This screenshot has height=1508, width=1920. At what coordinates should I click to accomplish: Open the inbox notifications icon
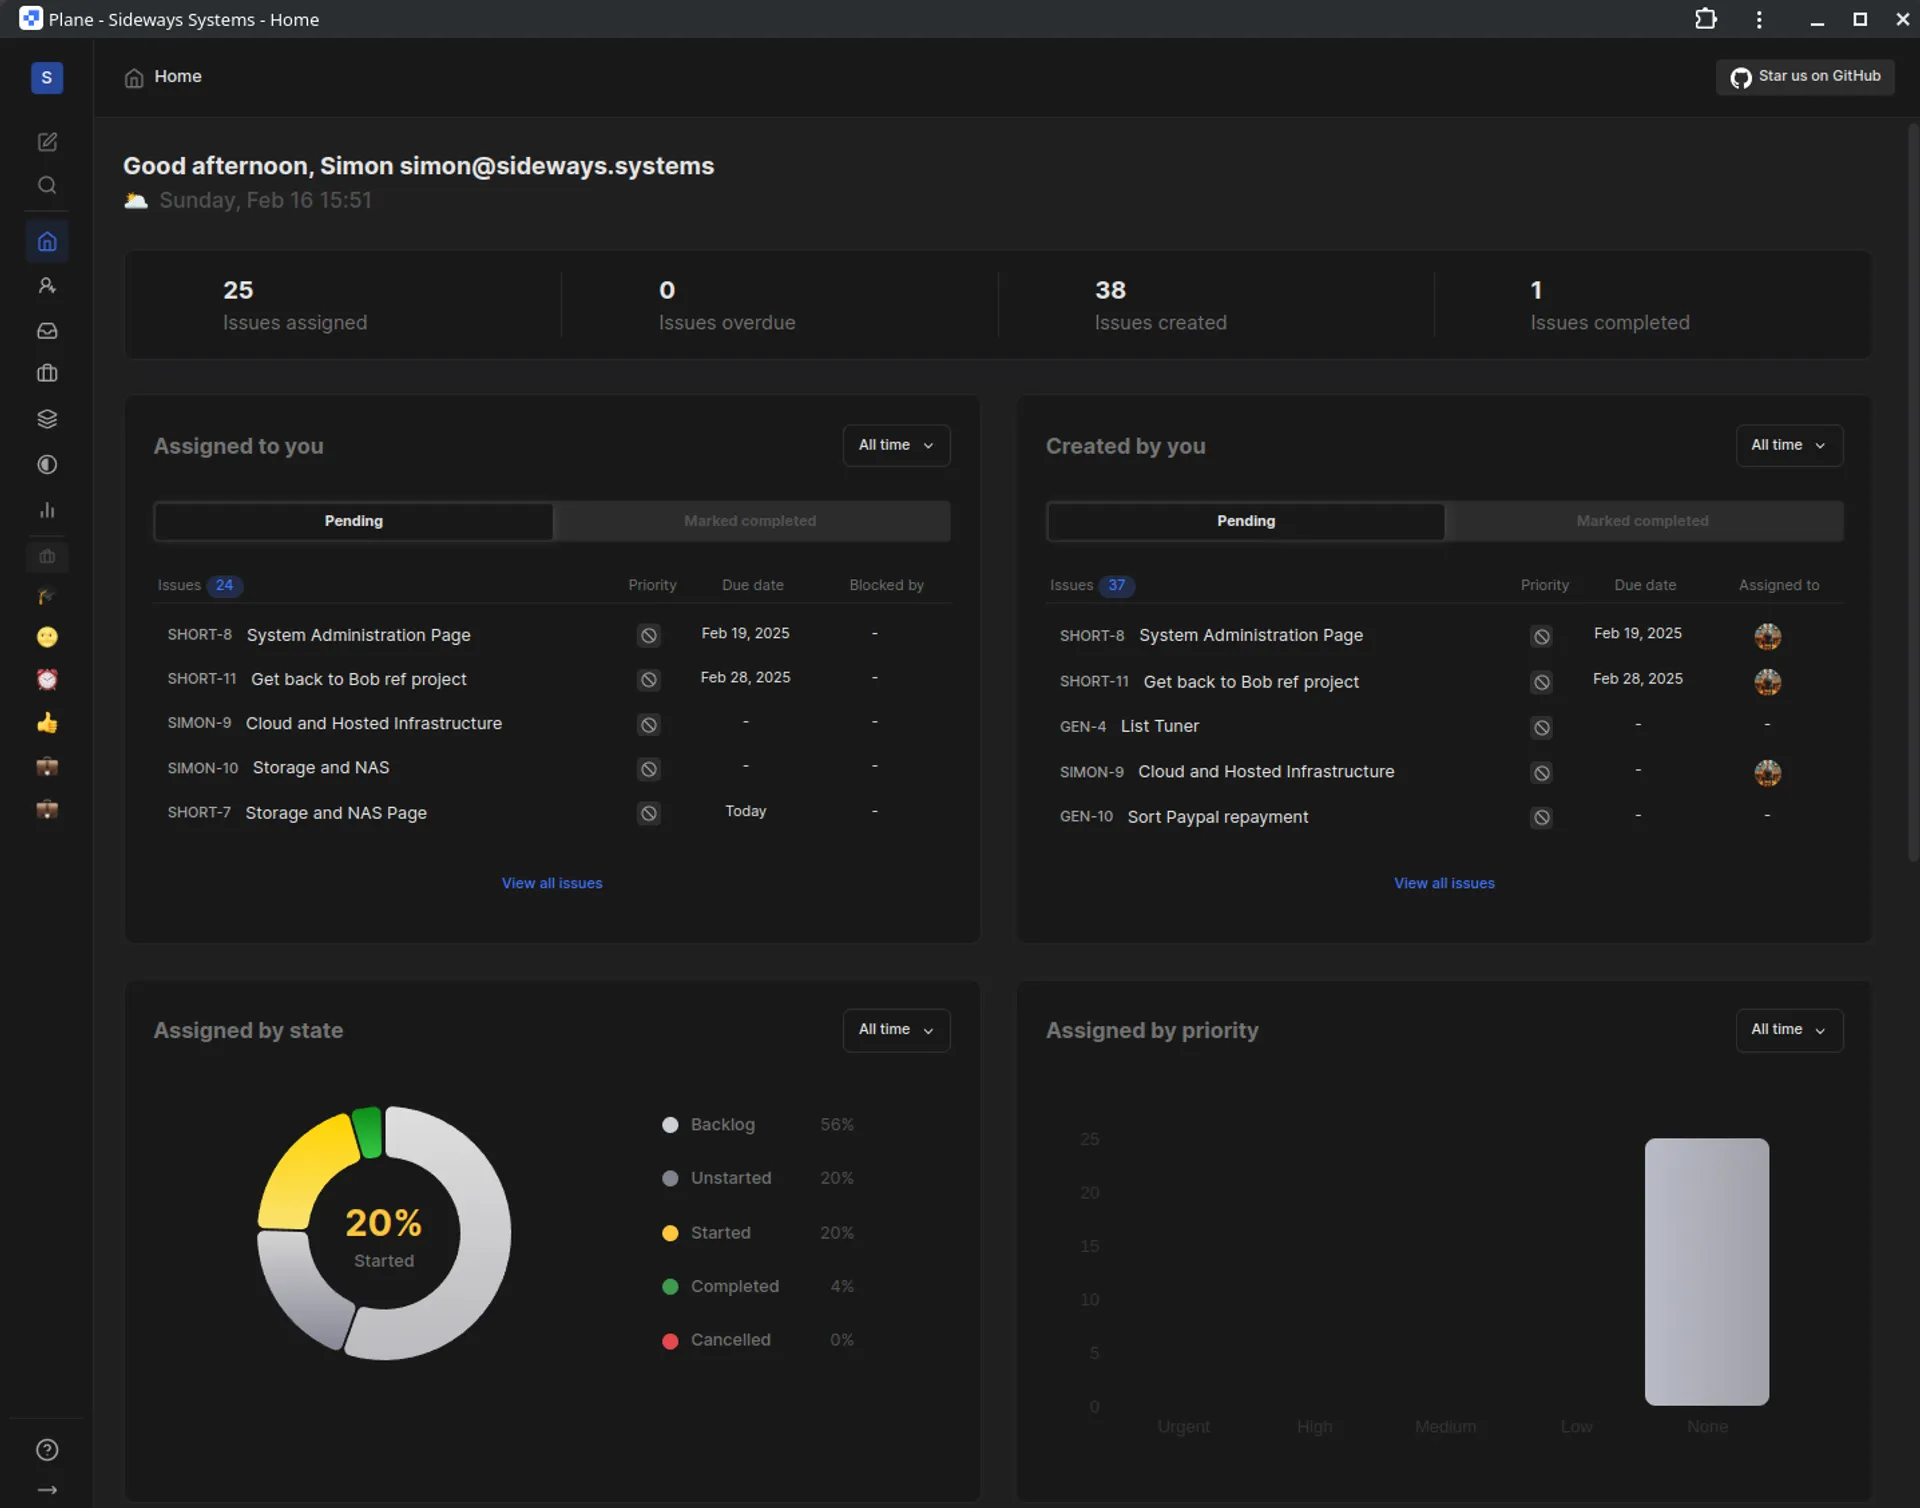(x=47, y=330)
